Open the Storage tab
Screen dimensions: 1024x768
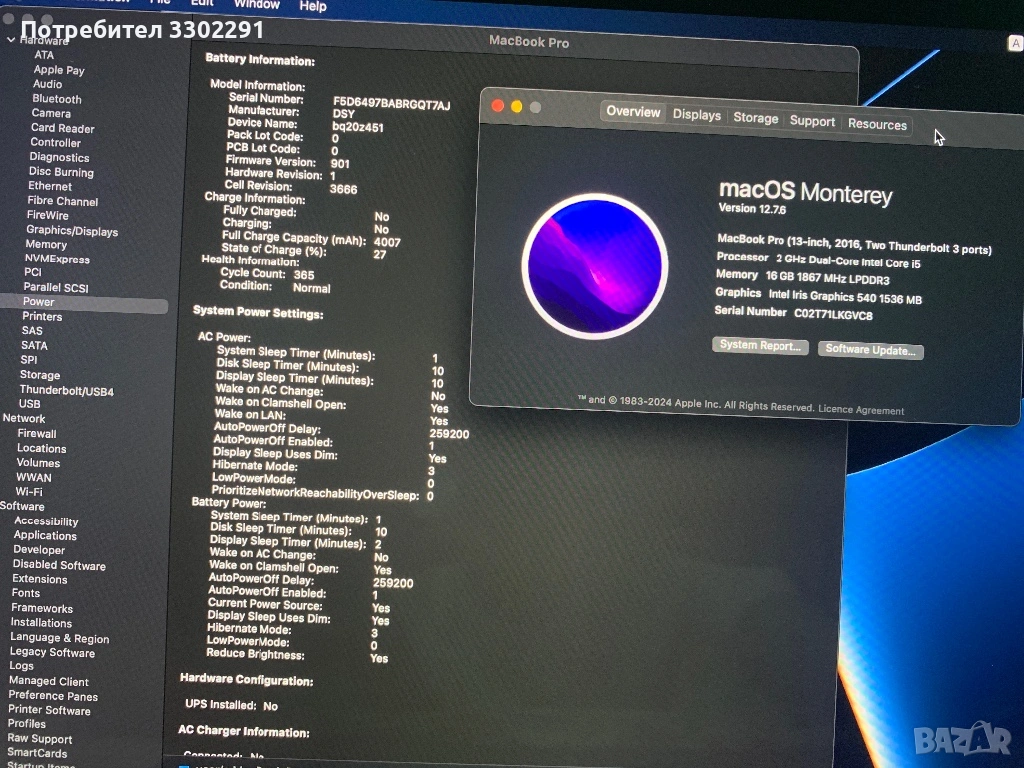click(755, 118)
